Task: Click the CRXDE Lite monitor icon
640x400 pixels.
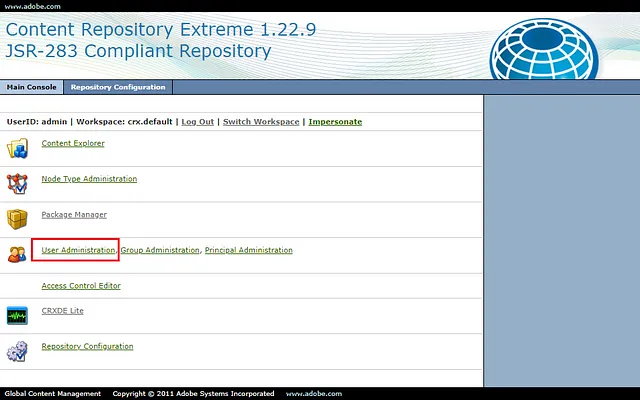Action: (x=17, y=316)
